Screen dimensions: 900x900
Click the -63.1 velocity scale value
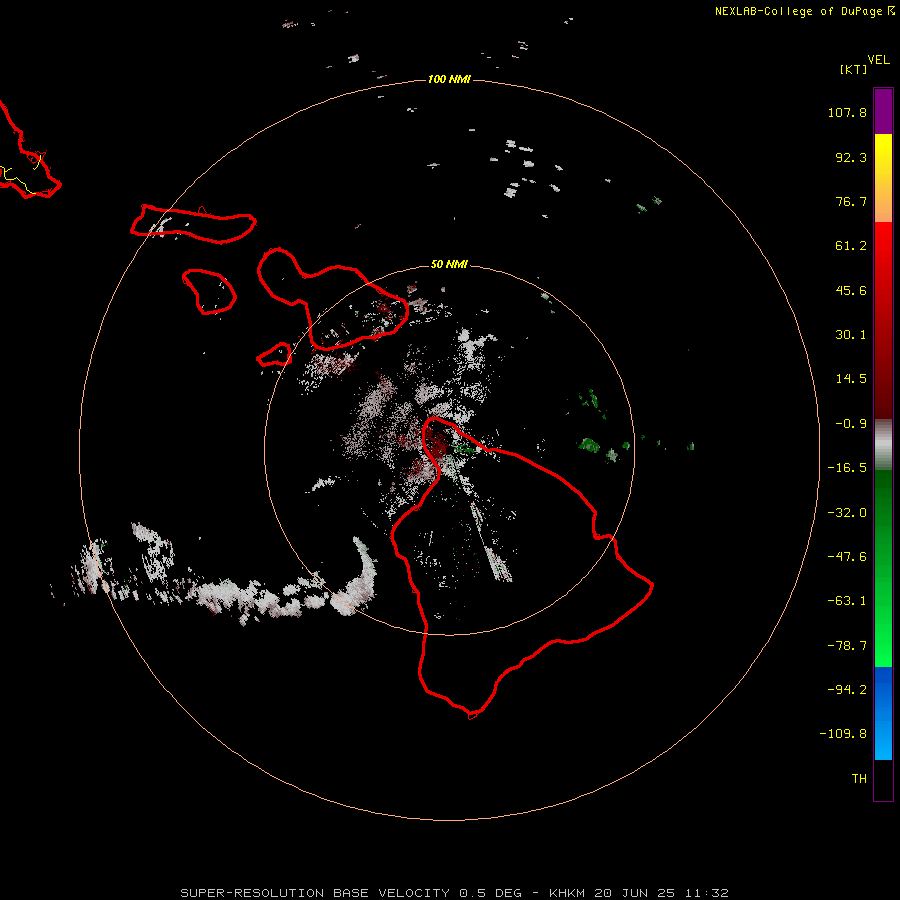click(847, 601)
